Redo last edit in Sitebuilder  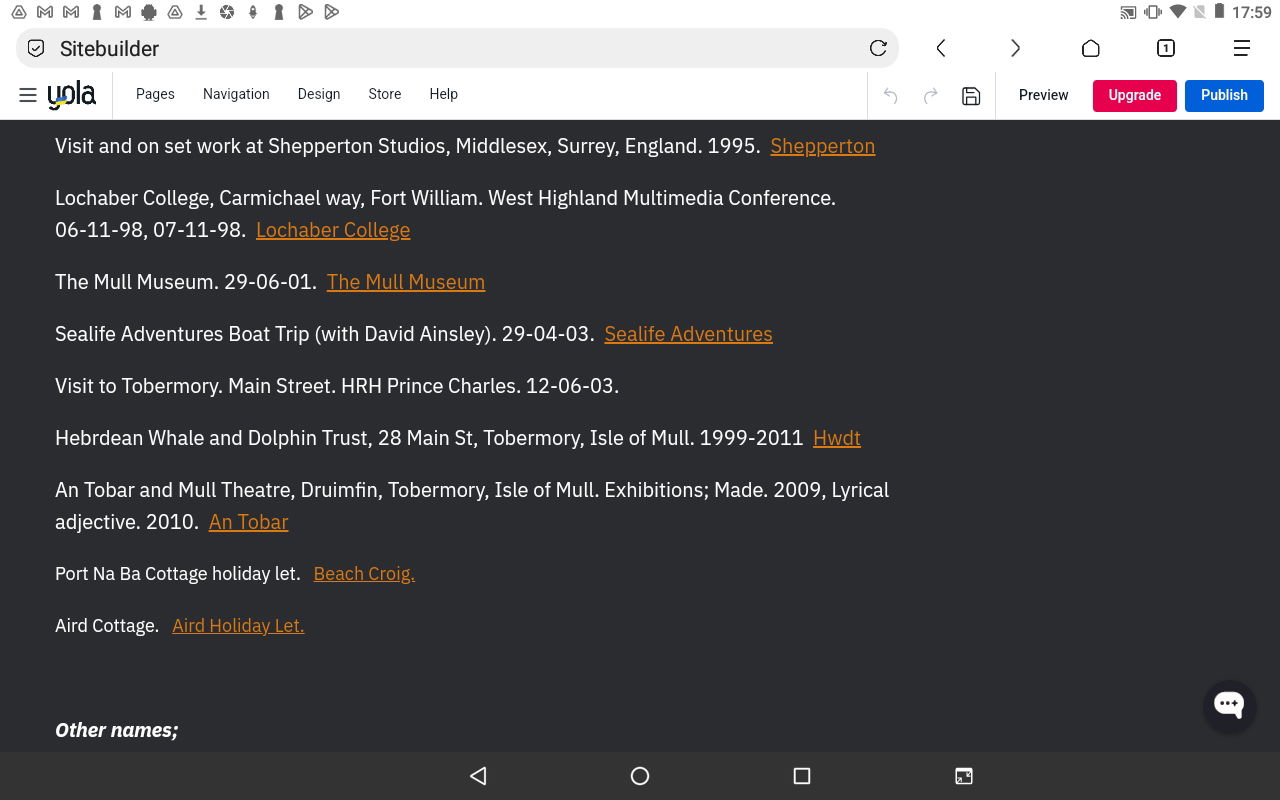(x=930, y=96)
